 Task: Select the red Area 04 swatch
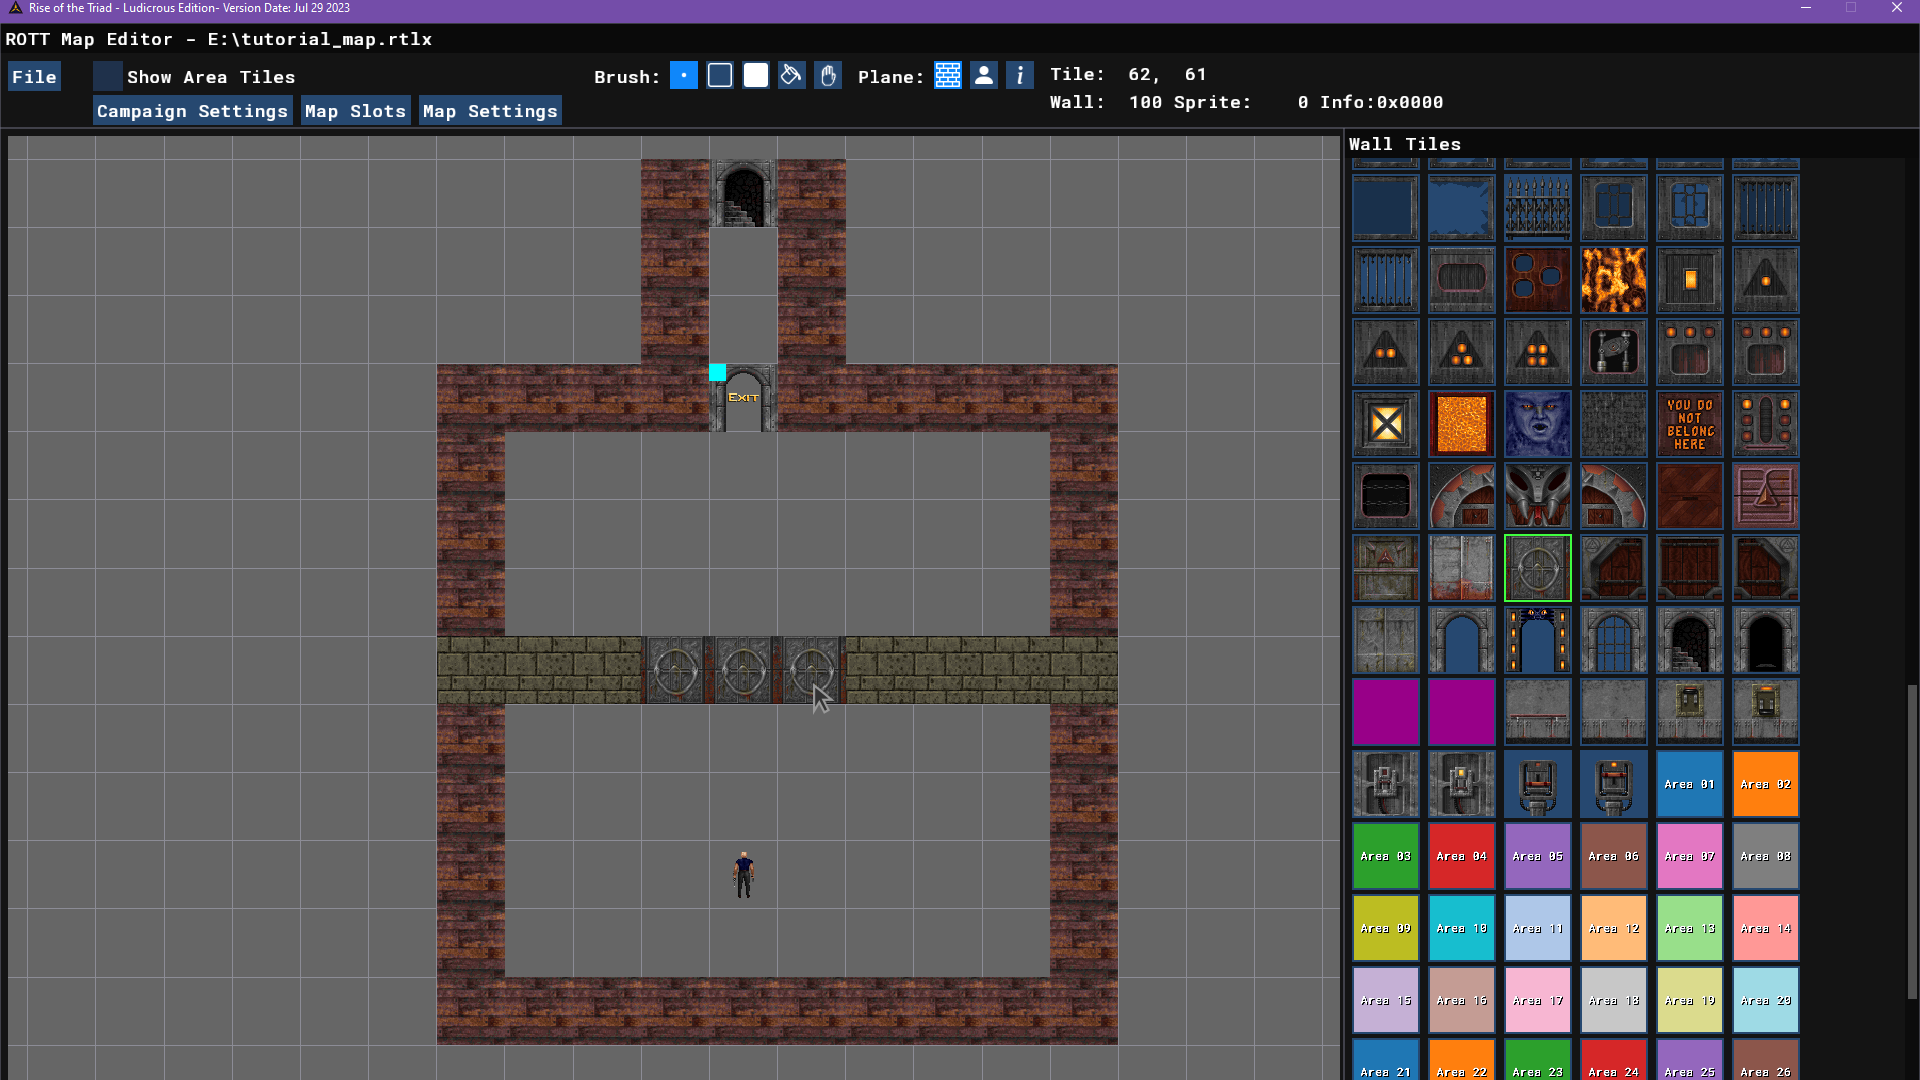(x=1461, y=857)
